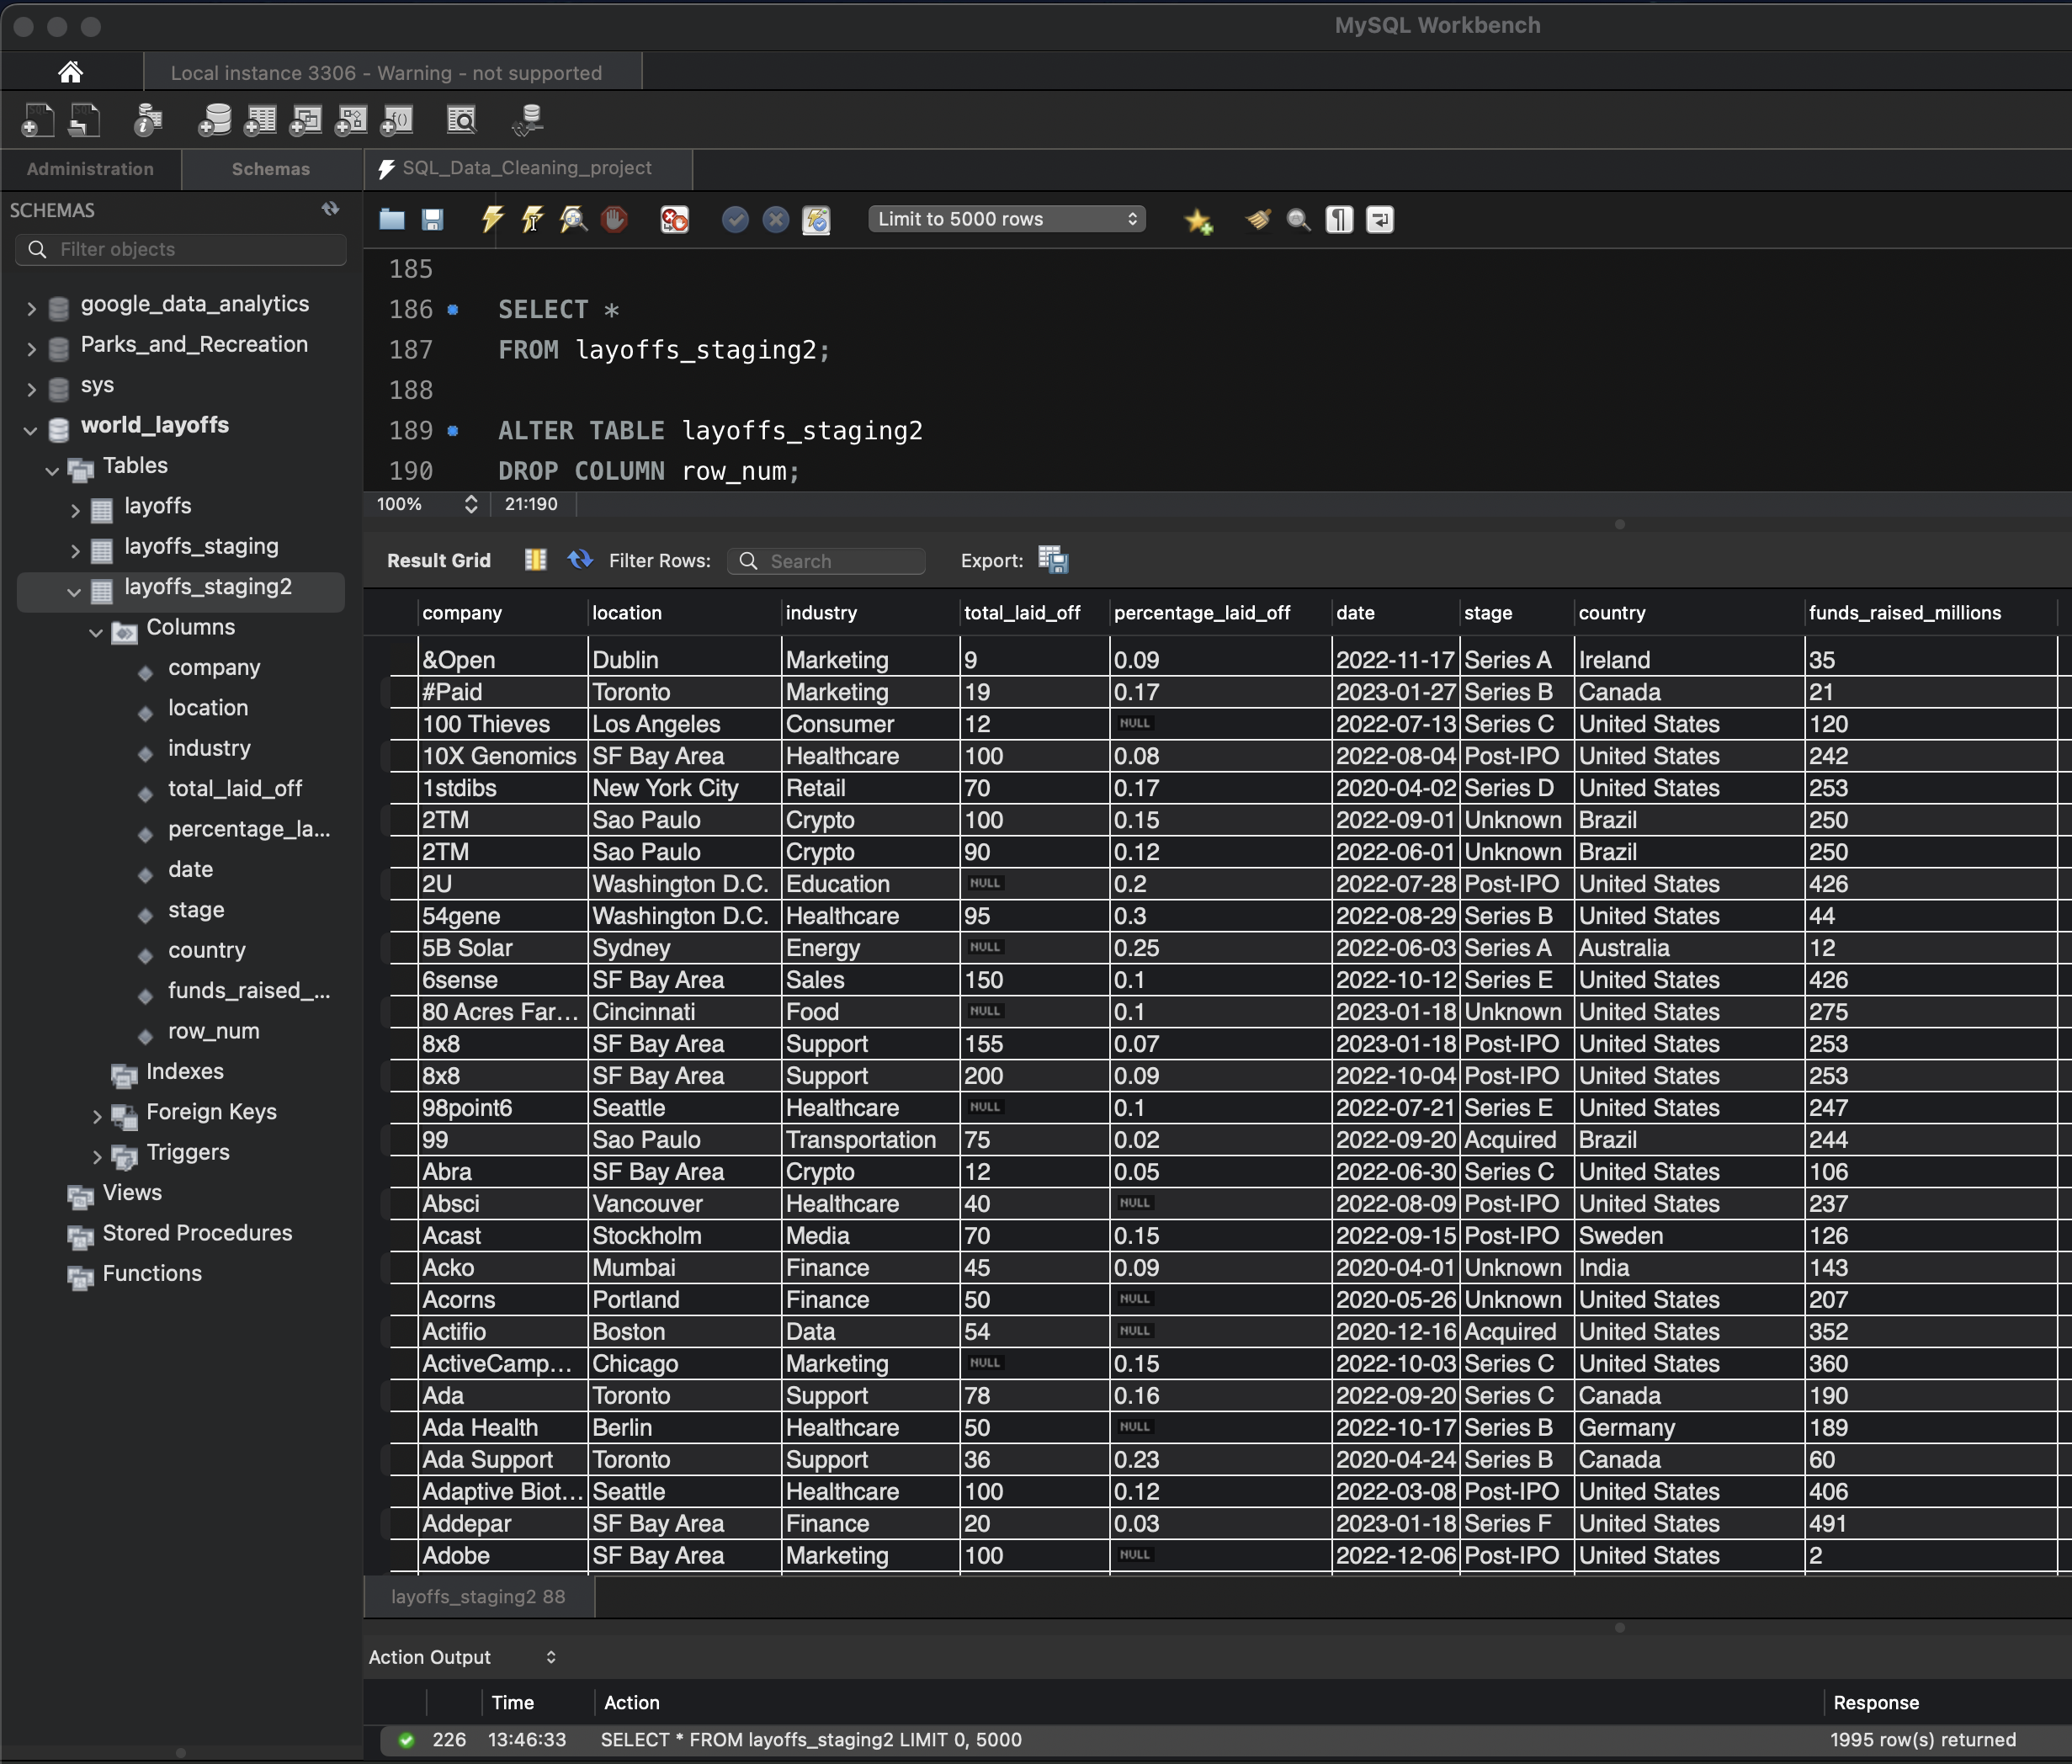This screenshot has height=1764, width=2072.
Task: Collapse the layoffs_staging2 table
Action: point(75,591)
